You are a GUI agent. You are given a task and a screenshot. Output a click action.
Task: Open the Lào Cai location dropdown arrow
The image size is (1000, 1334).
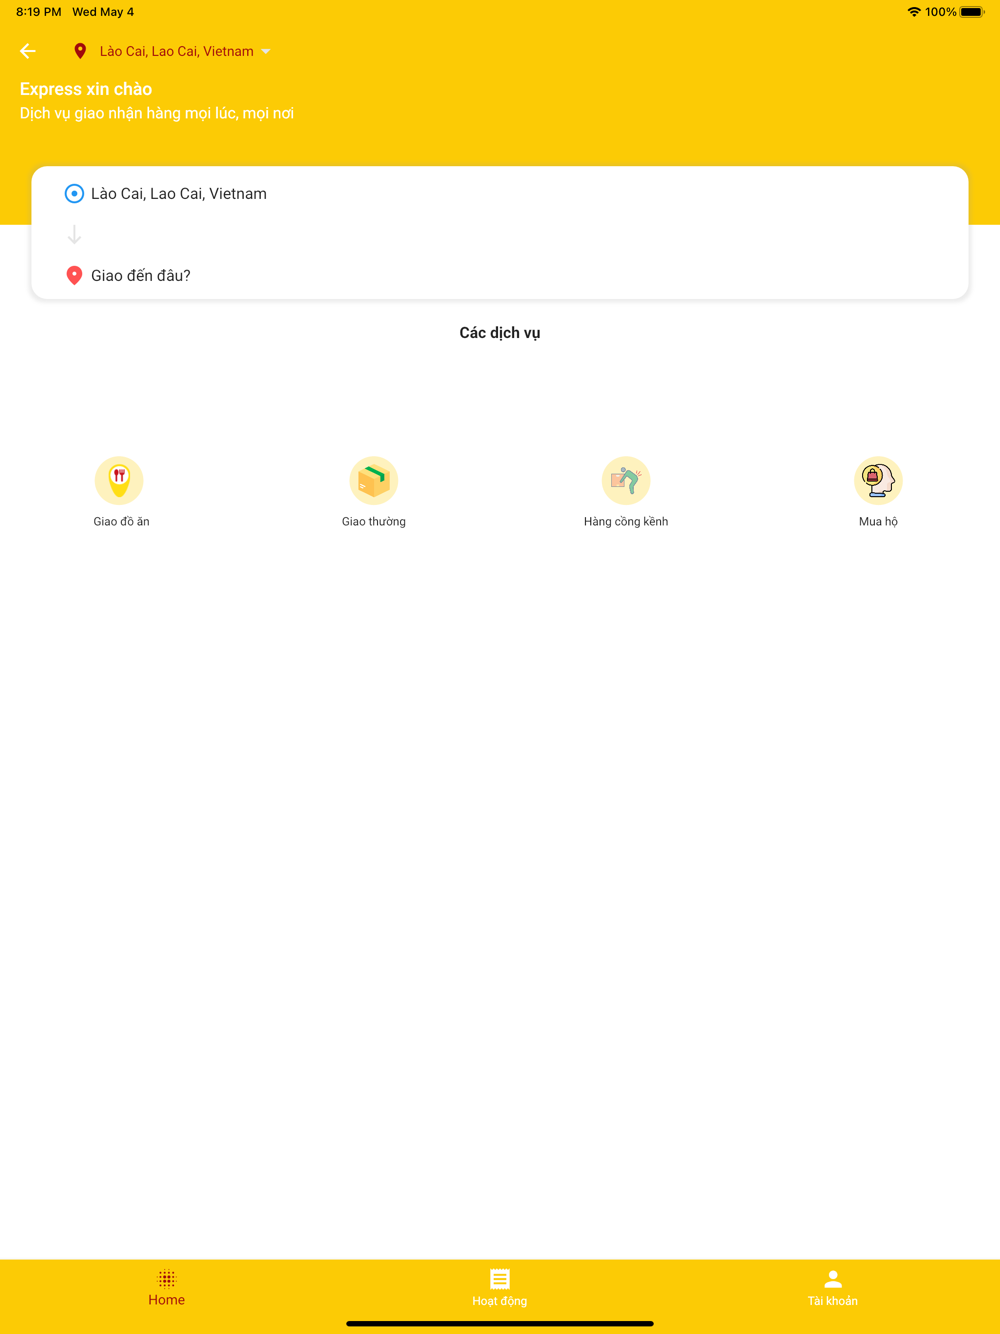click(x=266, y=52)
